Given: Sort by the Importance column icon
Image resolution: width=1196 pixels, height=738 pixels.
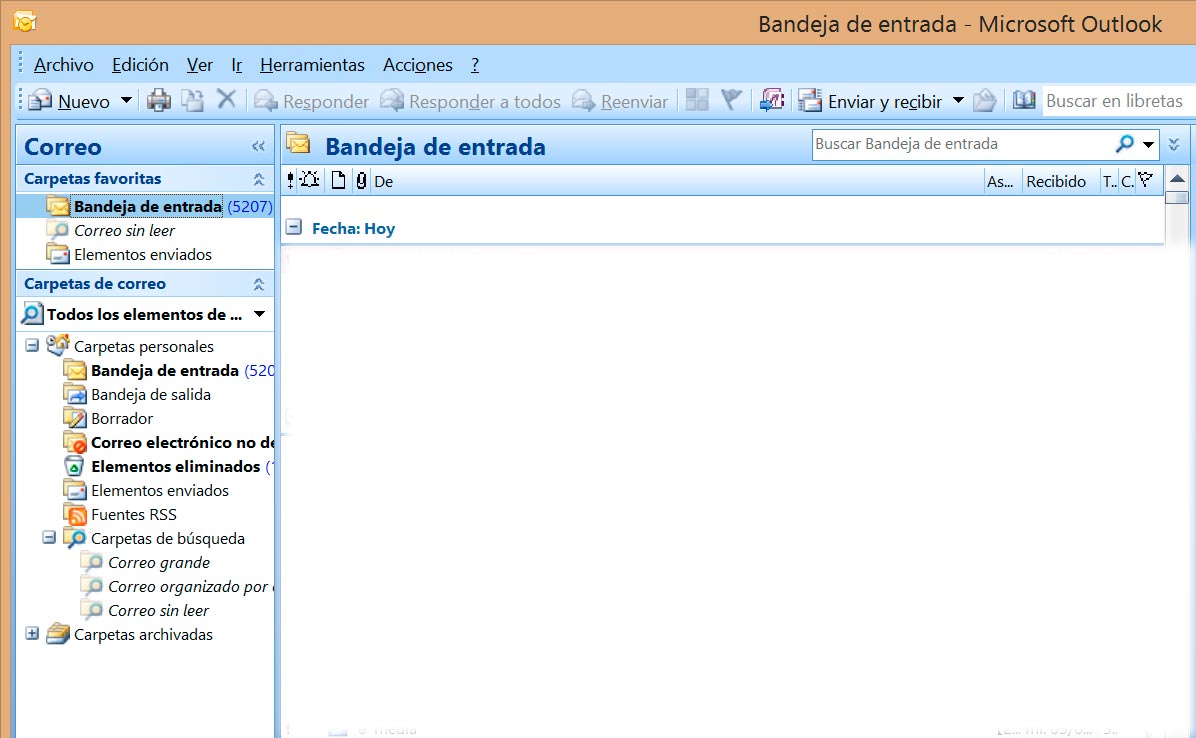Looking at the screenshot, I should tap(291, 181).
